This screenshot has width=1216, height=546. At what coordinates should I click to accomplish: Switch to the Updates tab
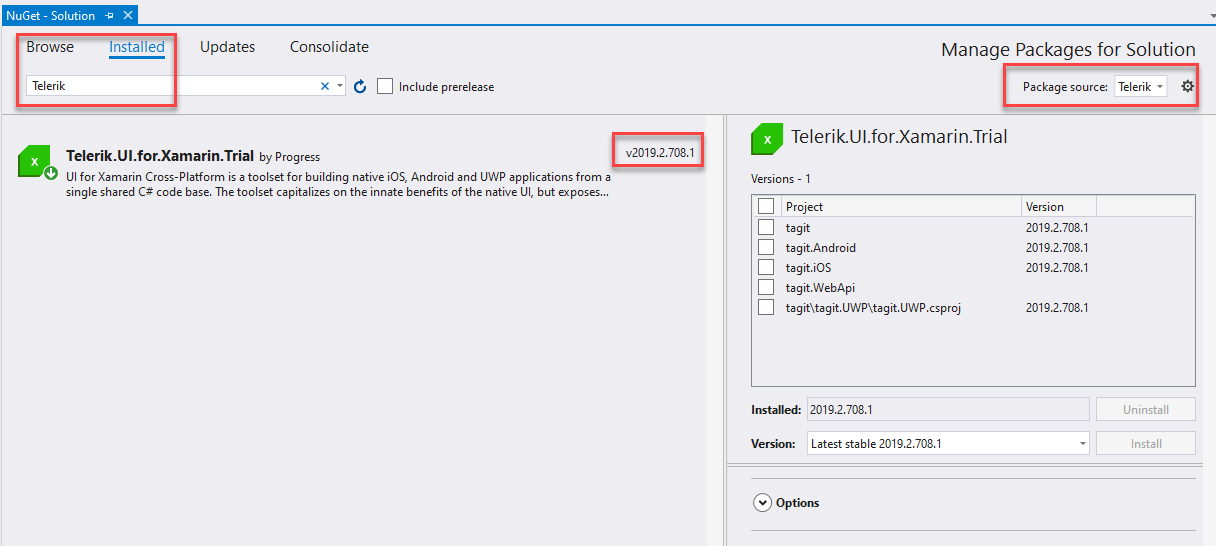227,47
